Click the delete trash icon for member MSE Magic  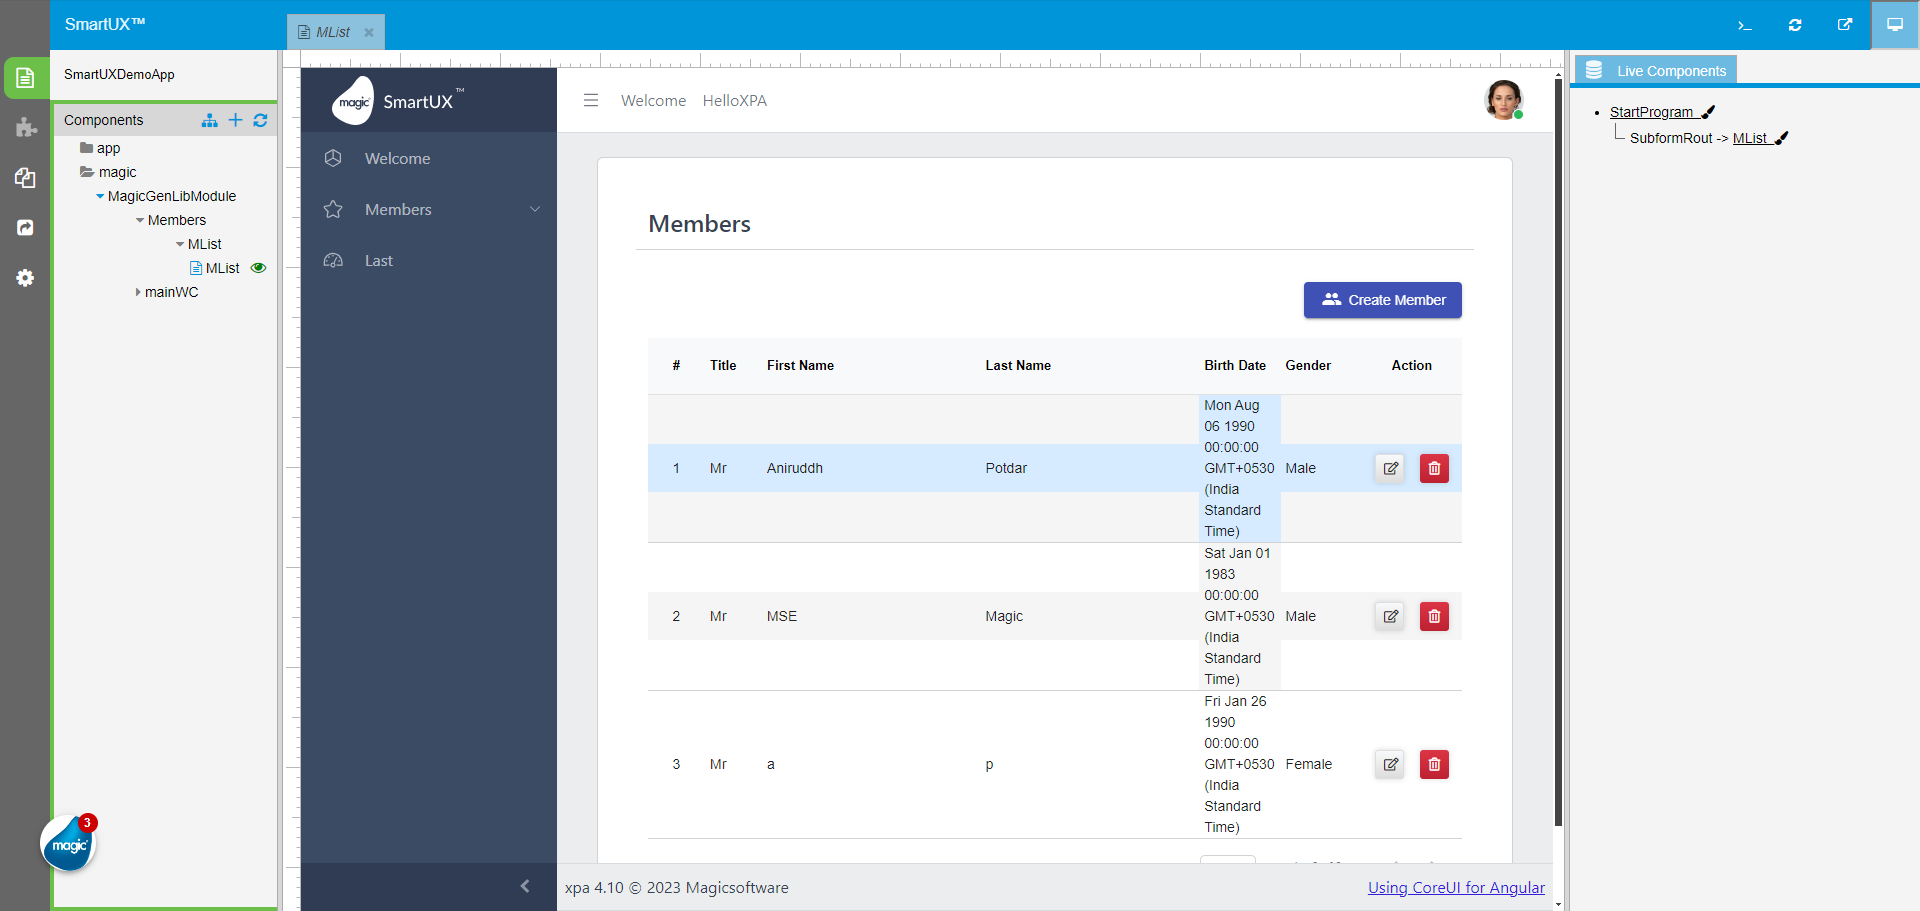coord(1434,616)
